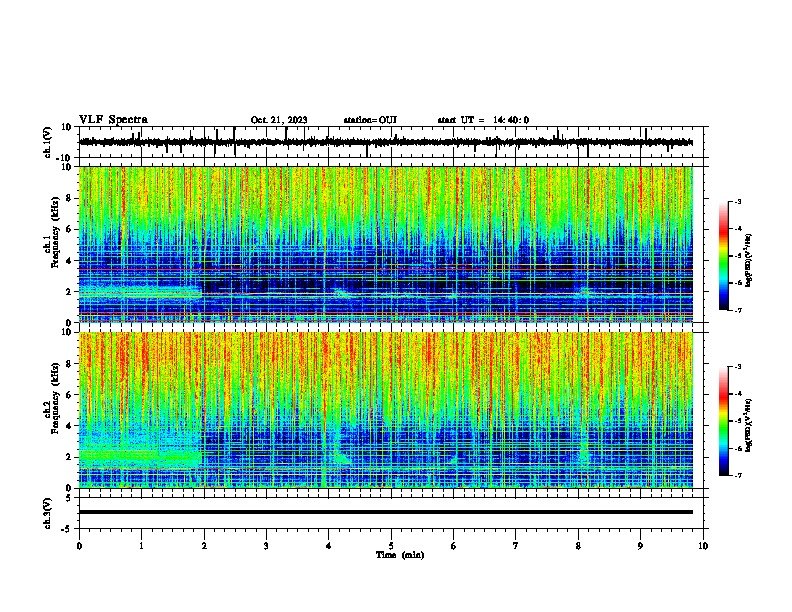Click the ch.1 voltage waveform trace
Image resolution: width=792 pixels, height=612 pixels.
coord(386,142)
